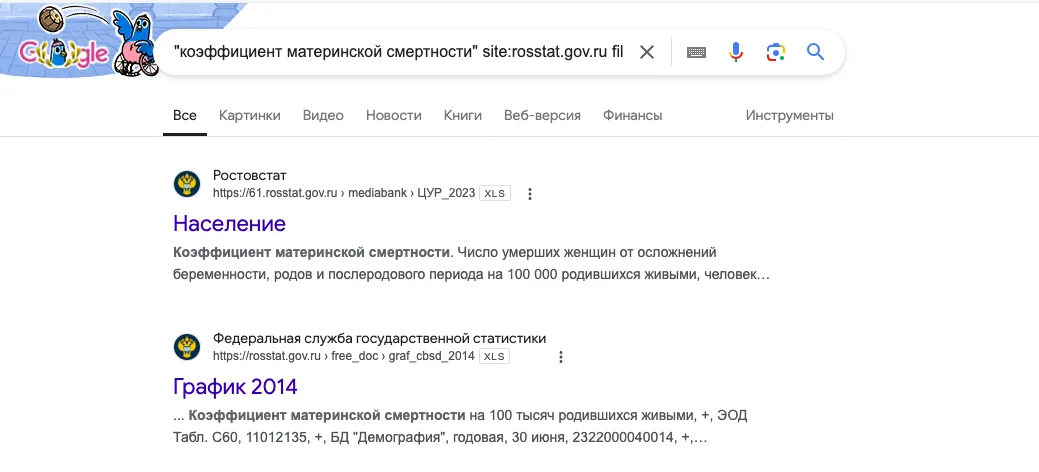This screenshot has width=1039, height=472.
Task: Click the Федеральная служба государственной статистики favicon
Action: [x=187, y=347]
